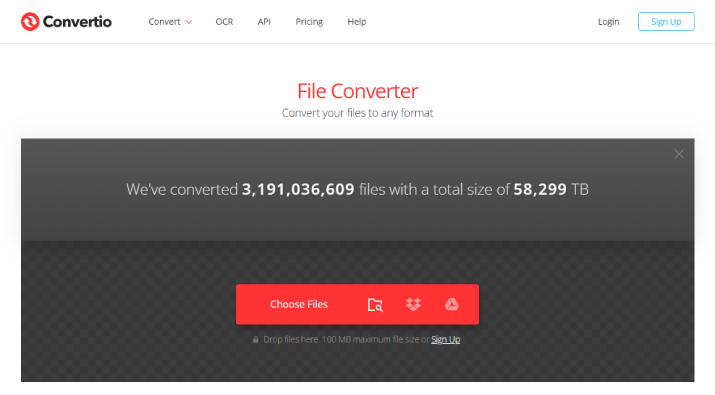Click the Convertio logo icon

click(30, 21)
